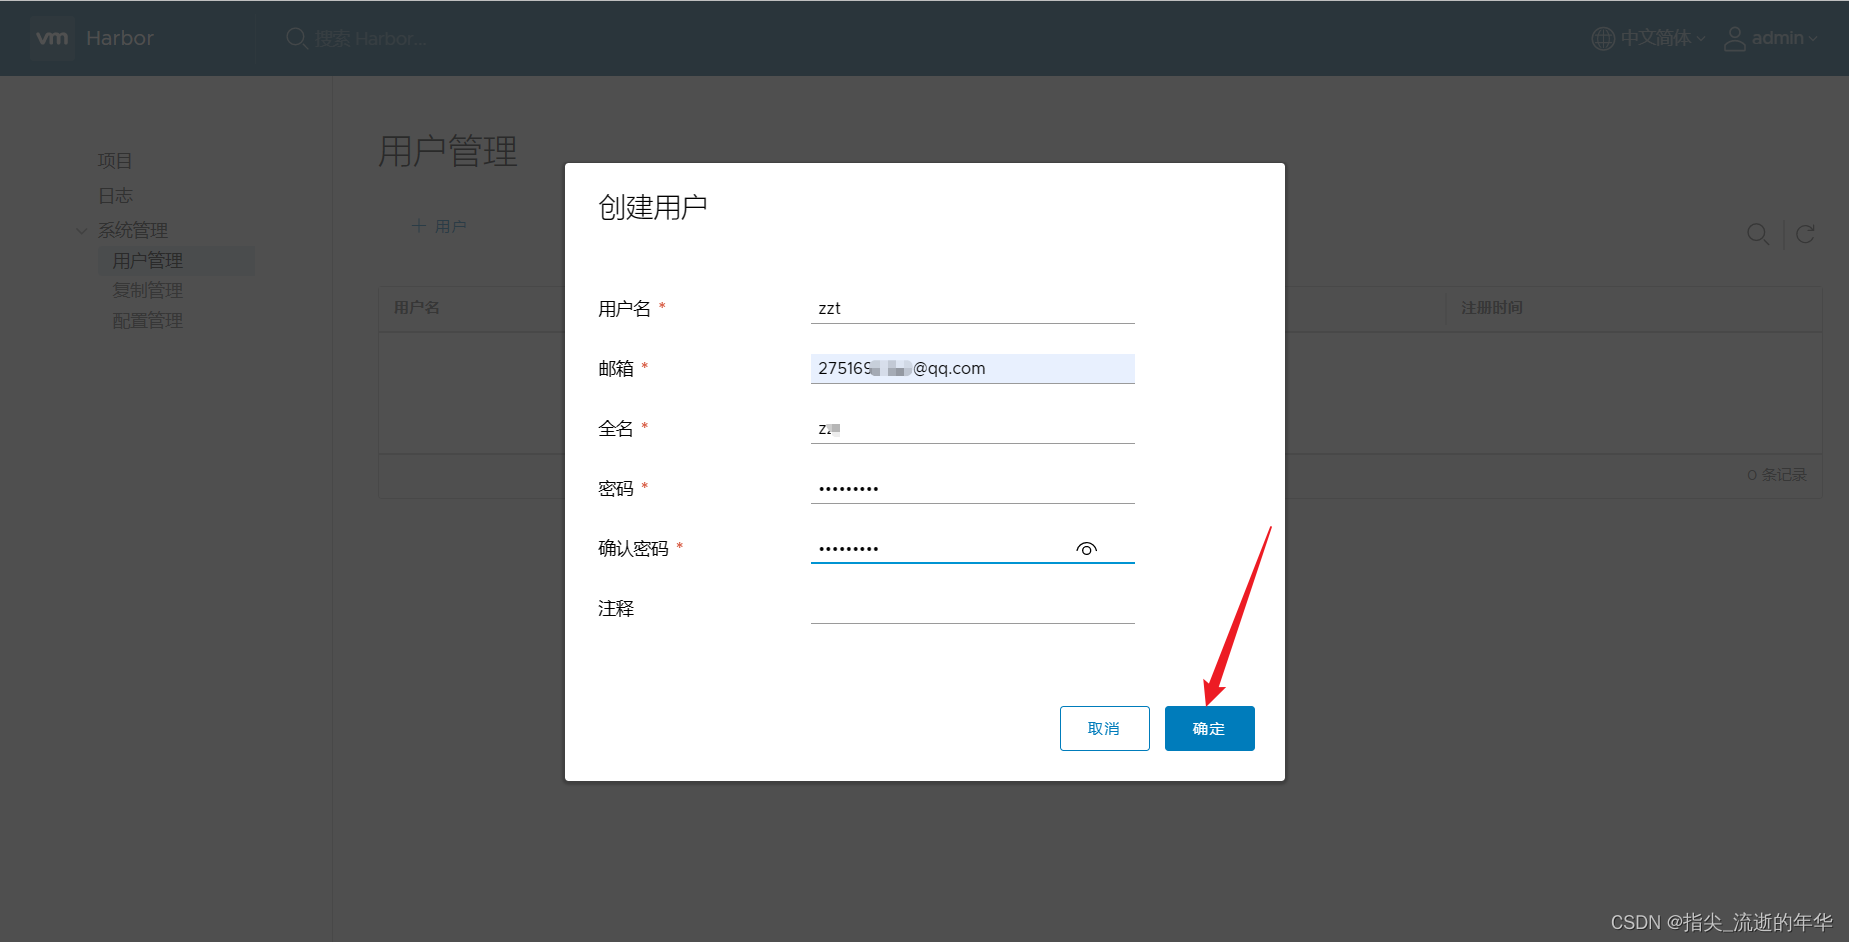
Task: Click the 用户管理 page heading
Action: 448,151
